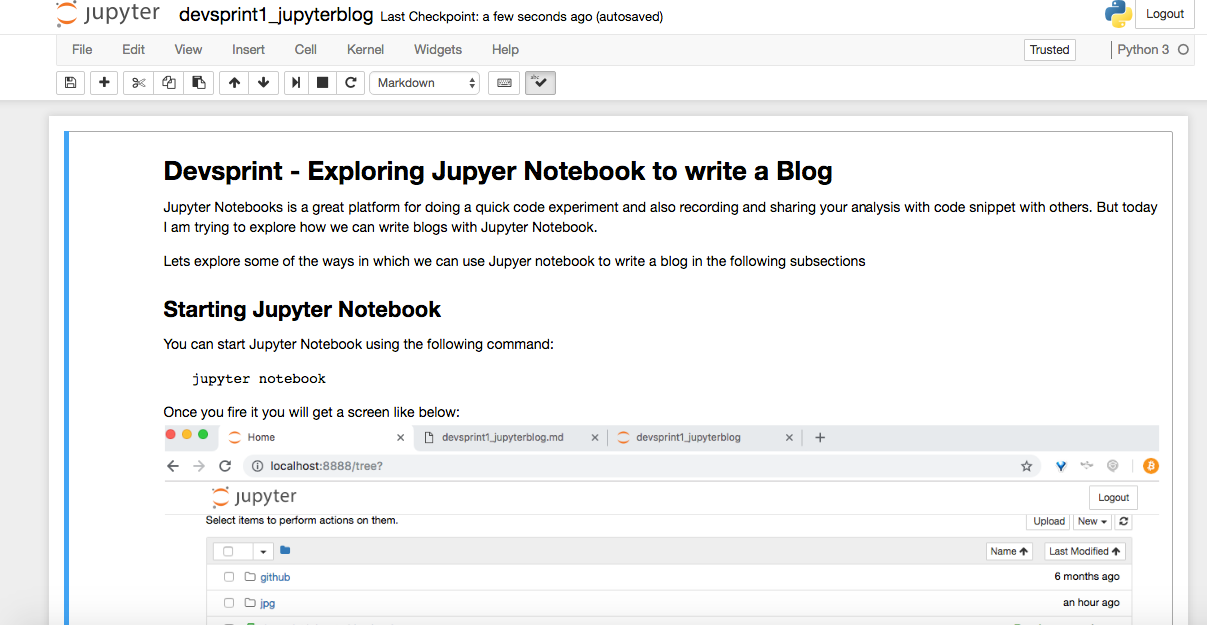Viewport: 1207px width, 625px height.
Task: Click the save and checkpoint icon
Action: click(x=70, y=83)
